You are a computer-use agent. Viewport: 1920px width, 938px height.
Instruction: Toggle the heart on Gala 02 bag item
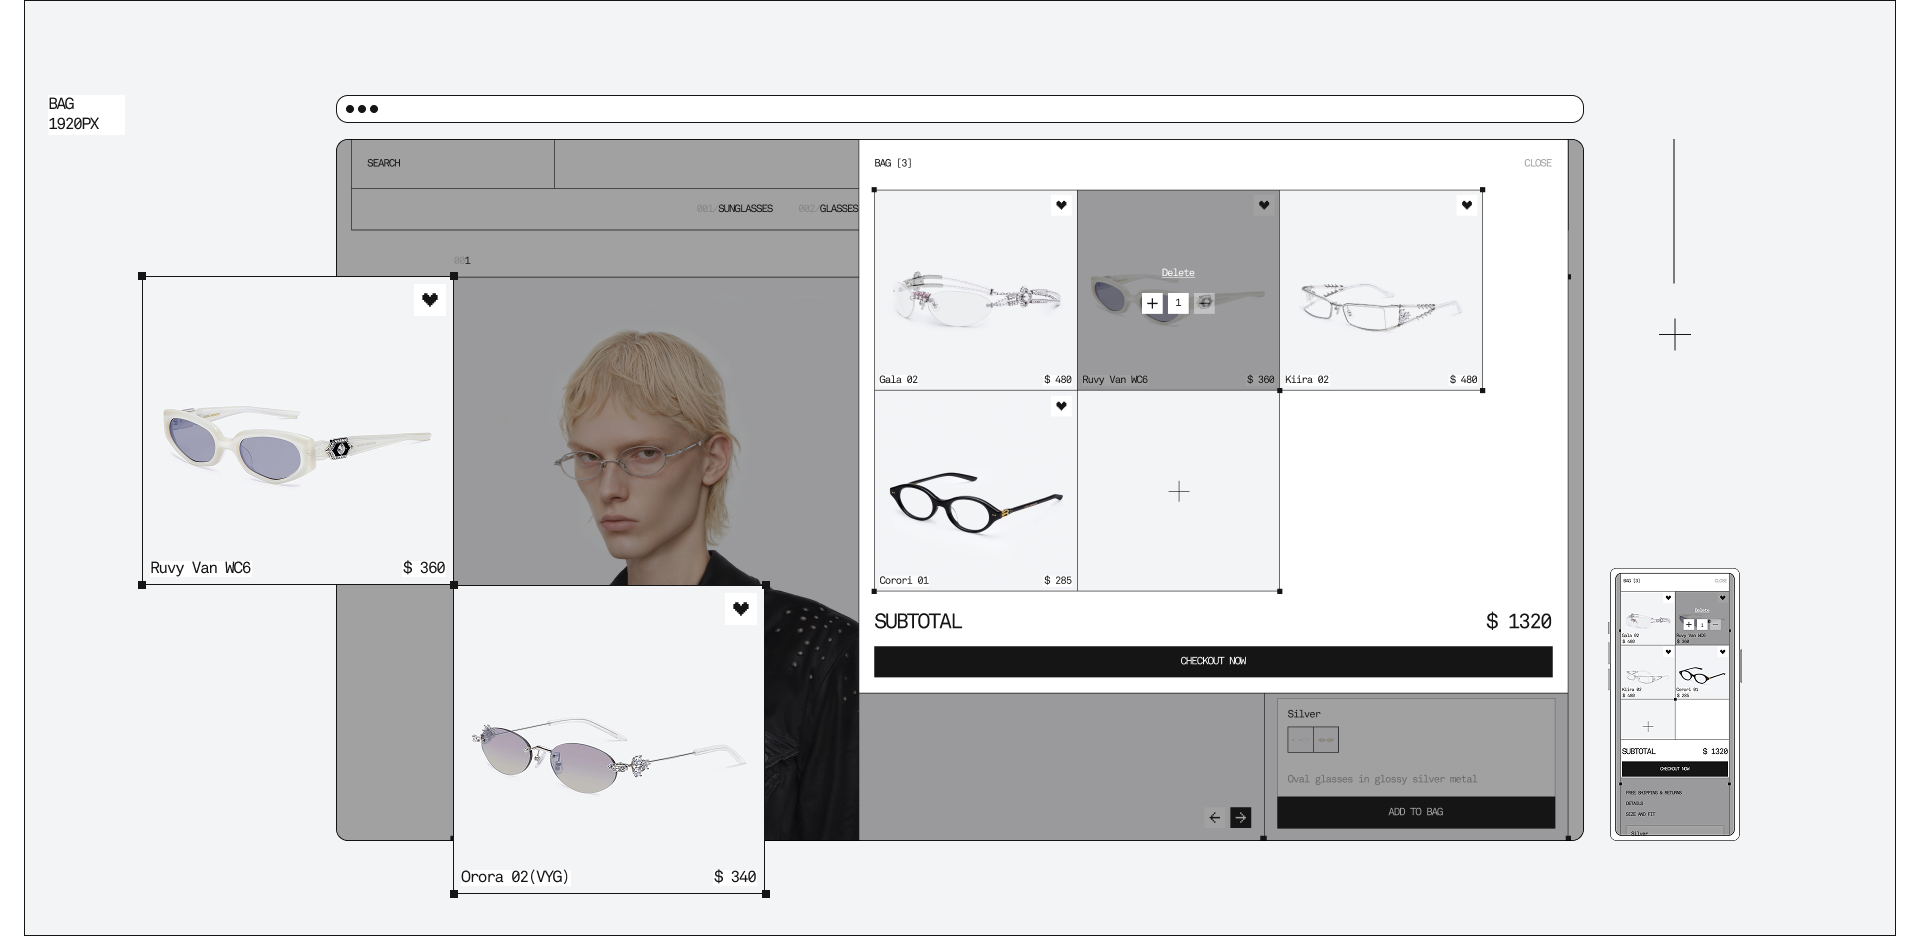1061,205
